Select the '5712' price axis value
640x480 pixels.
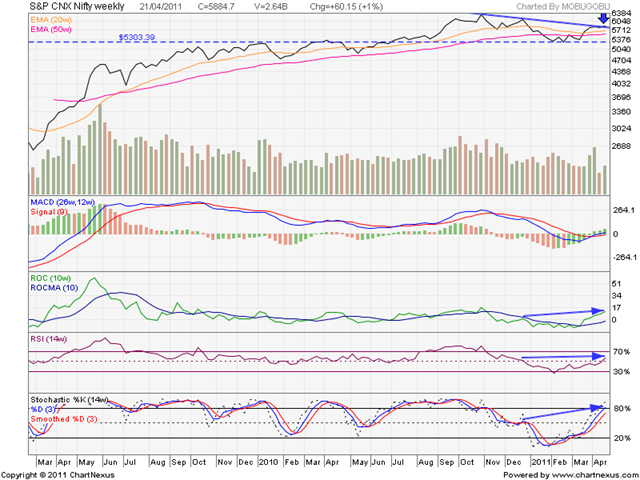pyautogui.click(x=621, y=30)
